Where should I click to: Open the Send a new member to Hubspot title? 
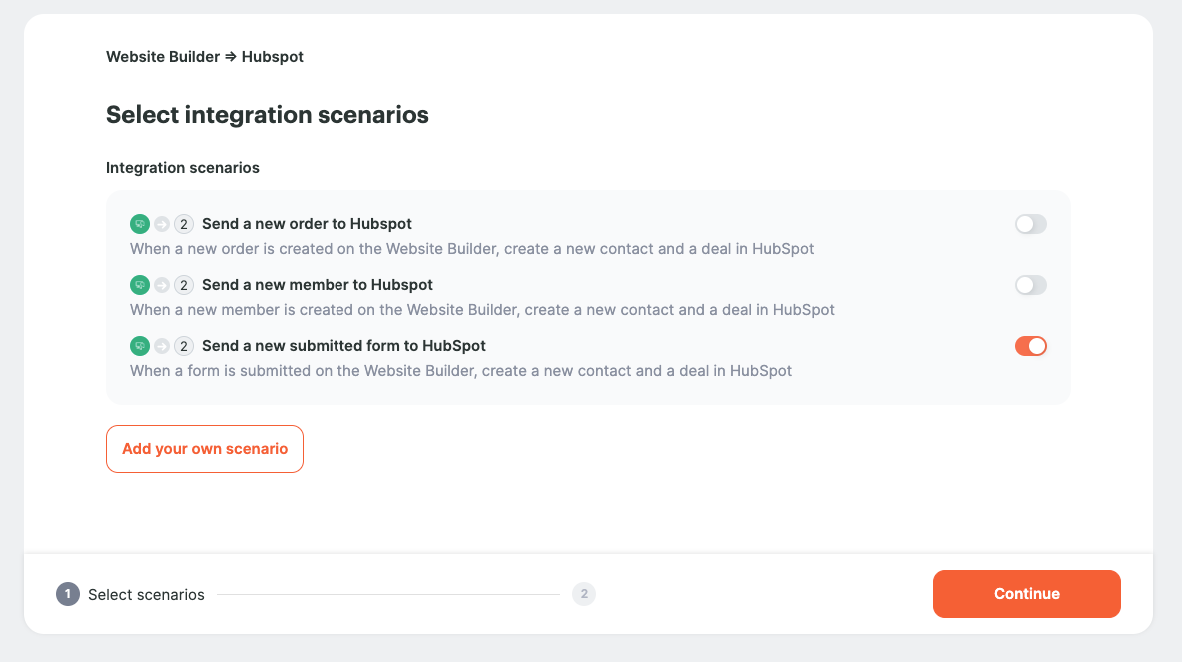tap(317, 285)
